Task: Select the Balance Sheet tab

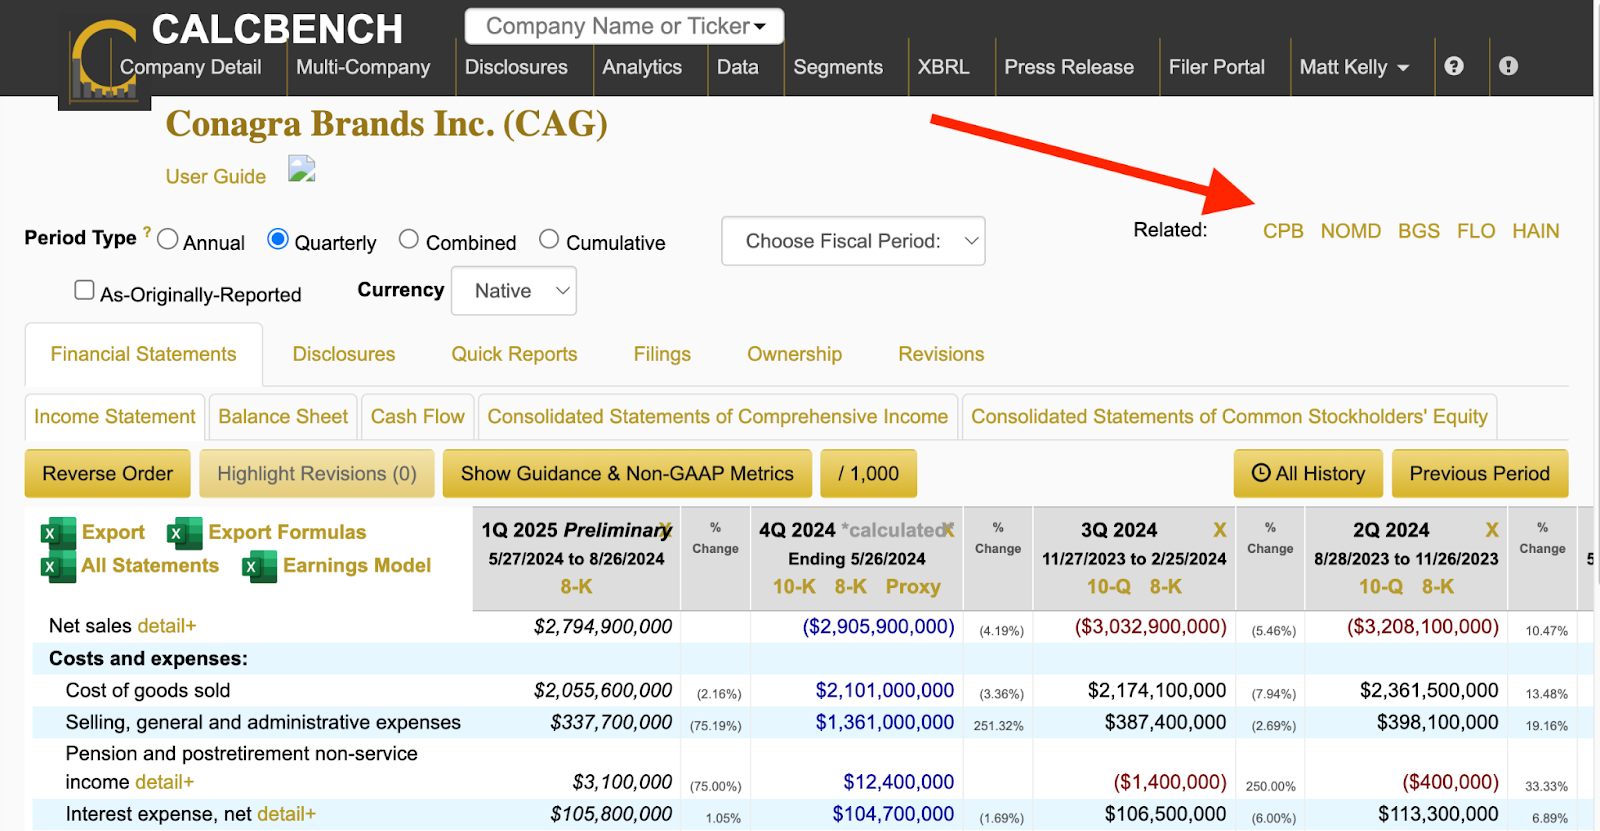Action: [x=283, y=417]
